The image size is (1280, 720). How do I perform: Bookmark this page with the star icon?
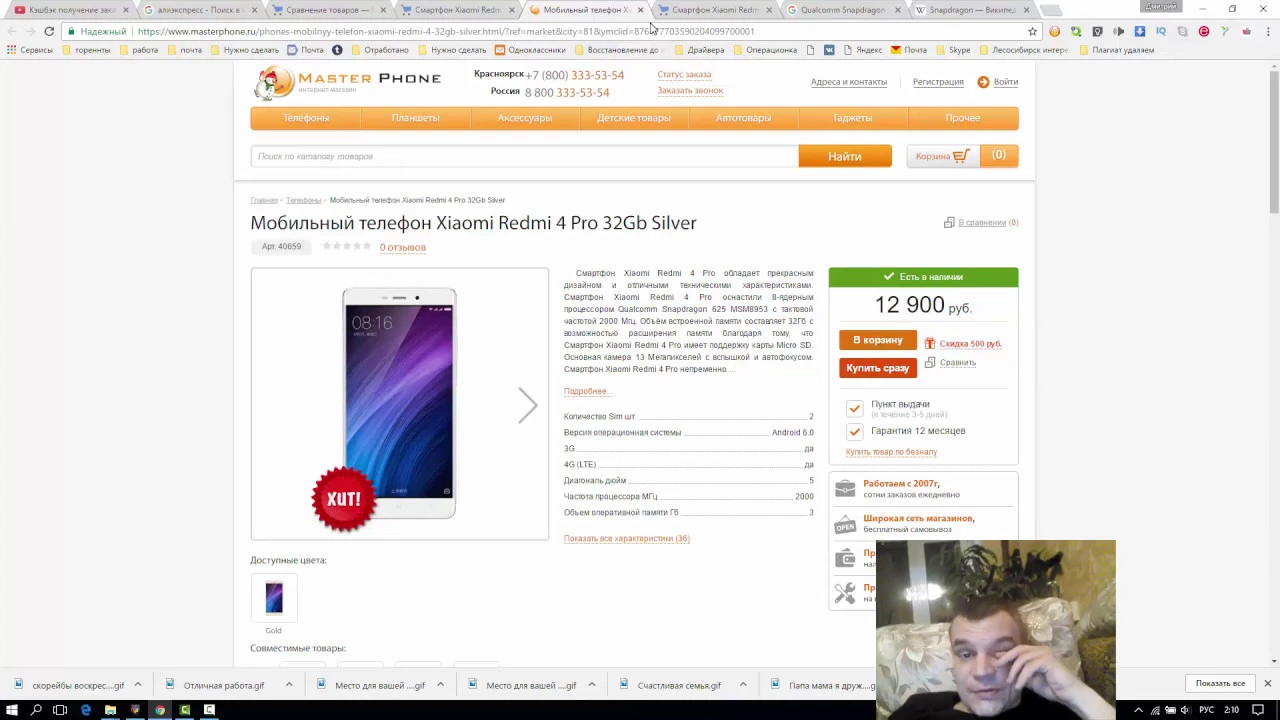pyautogui.click(x=1032, y=31)
